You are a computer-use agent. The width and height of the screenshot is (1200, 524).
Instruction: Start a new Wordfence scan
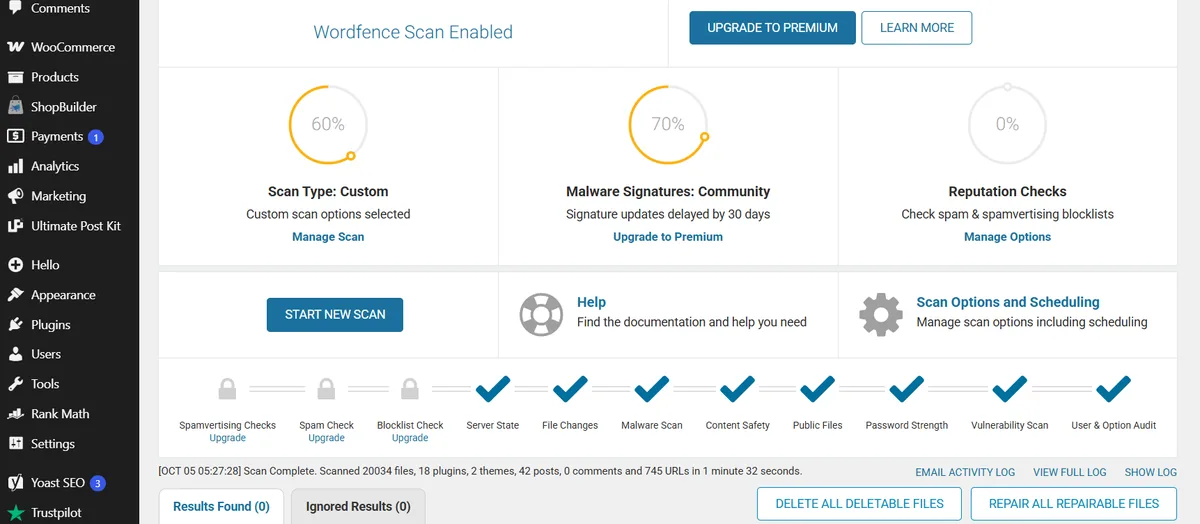pyautogui.click(x=334, y=314)
